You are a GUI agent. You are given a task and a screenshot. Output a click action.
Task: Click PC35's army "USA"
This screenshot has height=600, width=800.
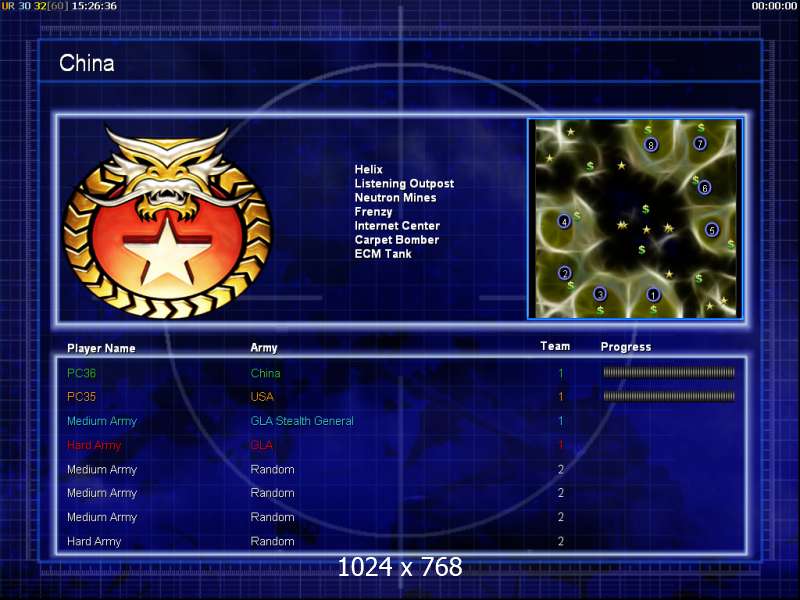pos(262,396)
